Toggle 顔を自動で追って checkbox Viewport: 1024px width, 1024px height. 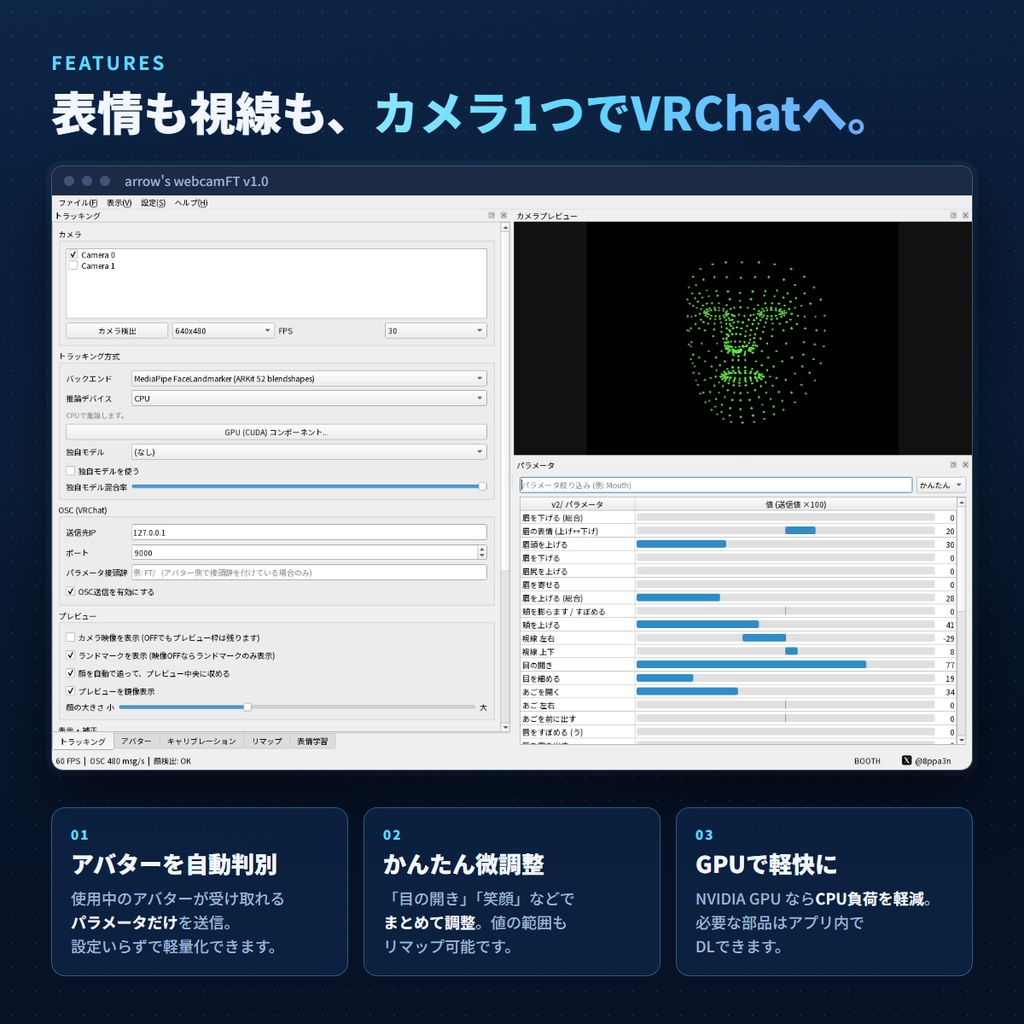[71, 673]
